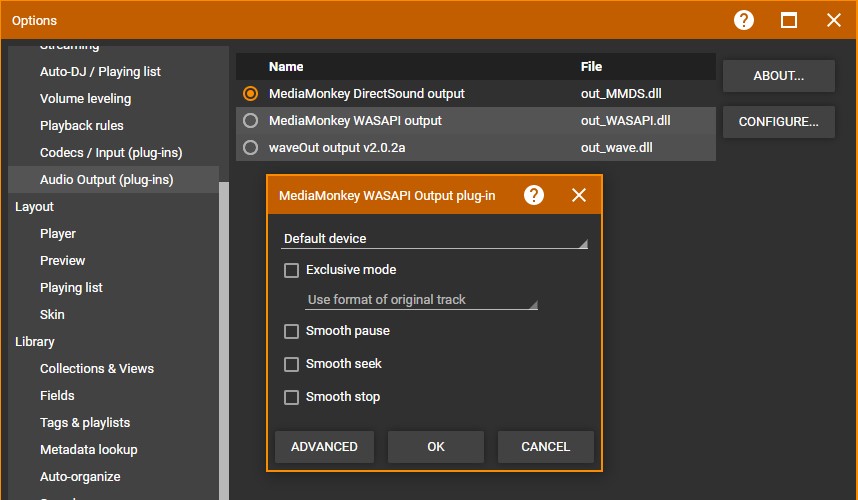Check the Smooth seek option
This screenshot has width=858, height=500.
292,364
